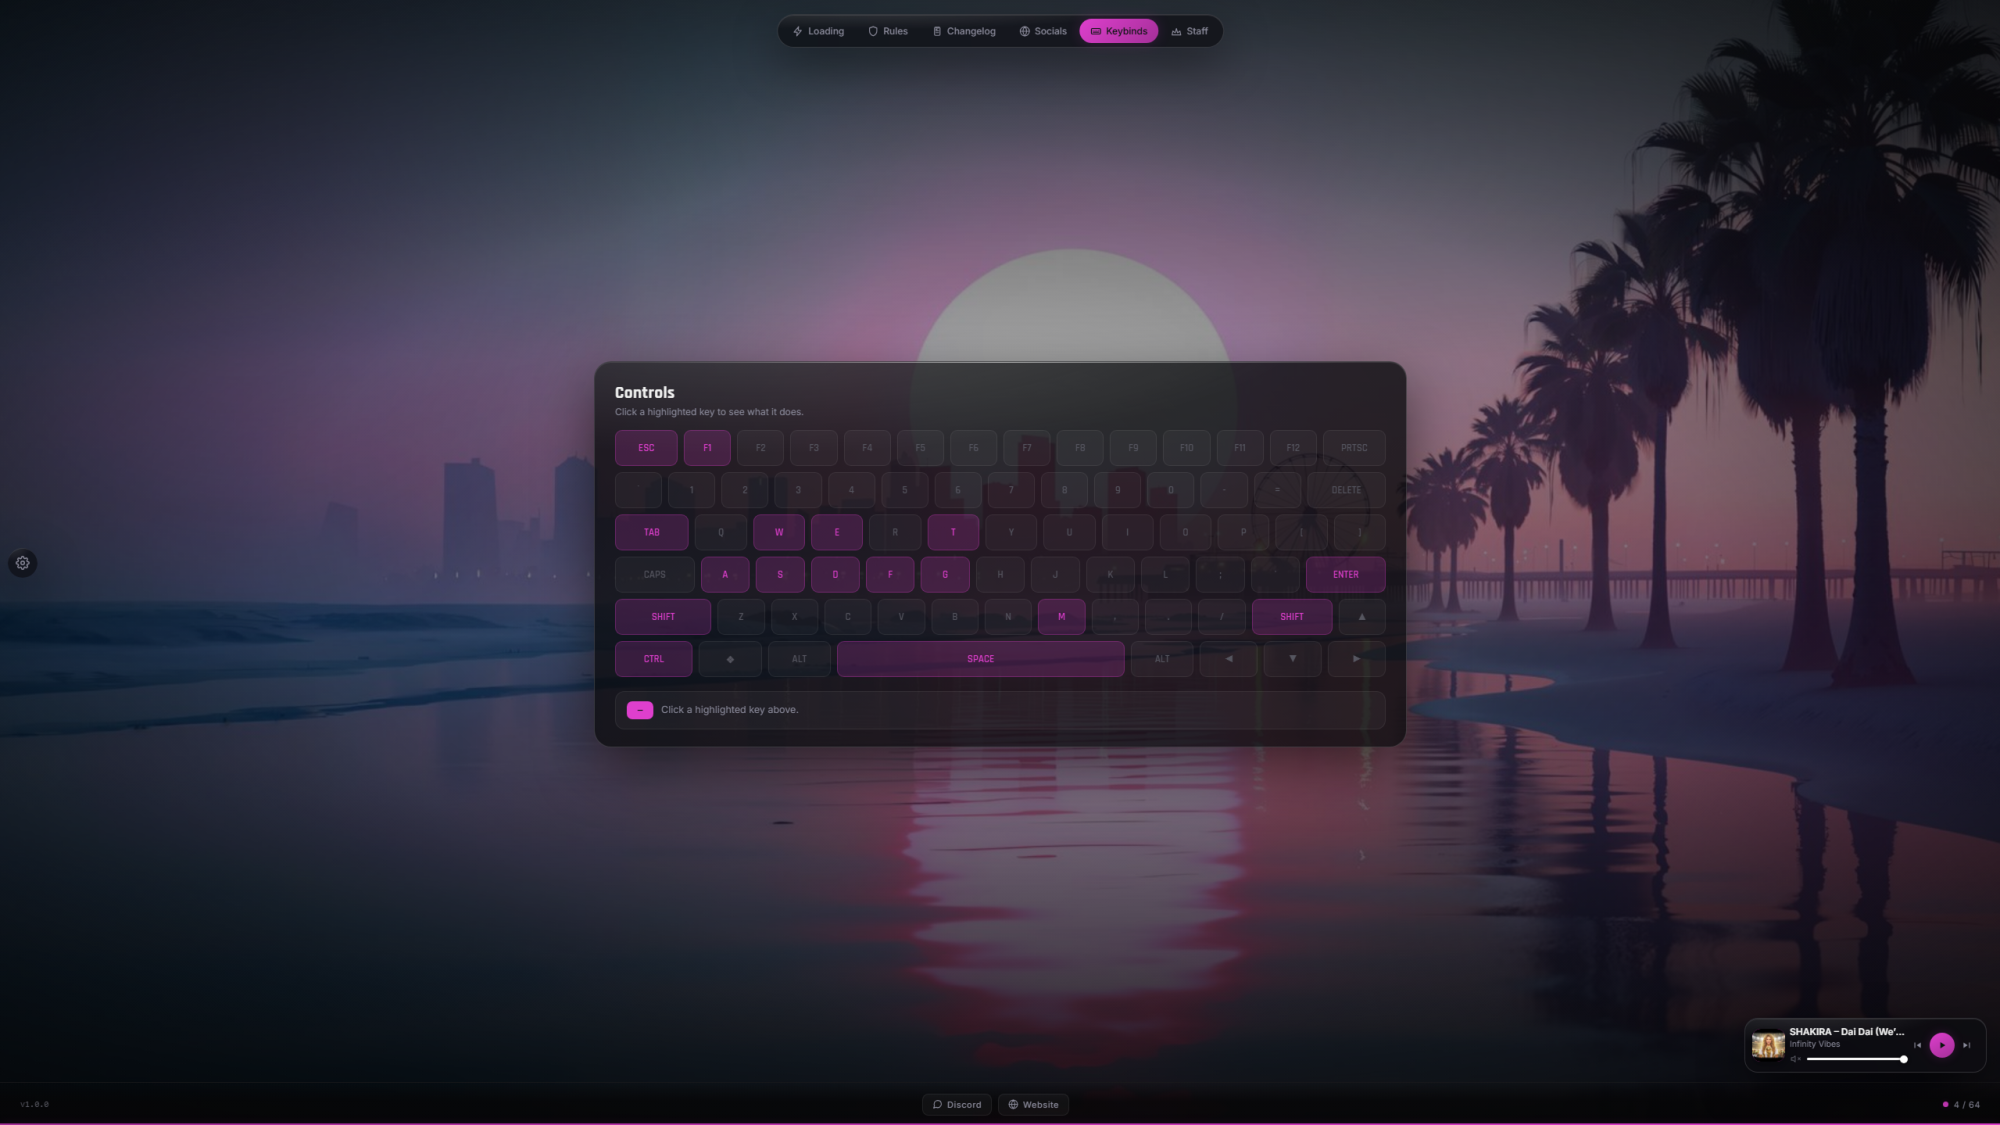The width and height of the screenshot is (2000, 1125).
Task: Go to the Changelog tab
Action: 964,31
